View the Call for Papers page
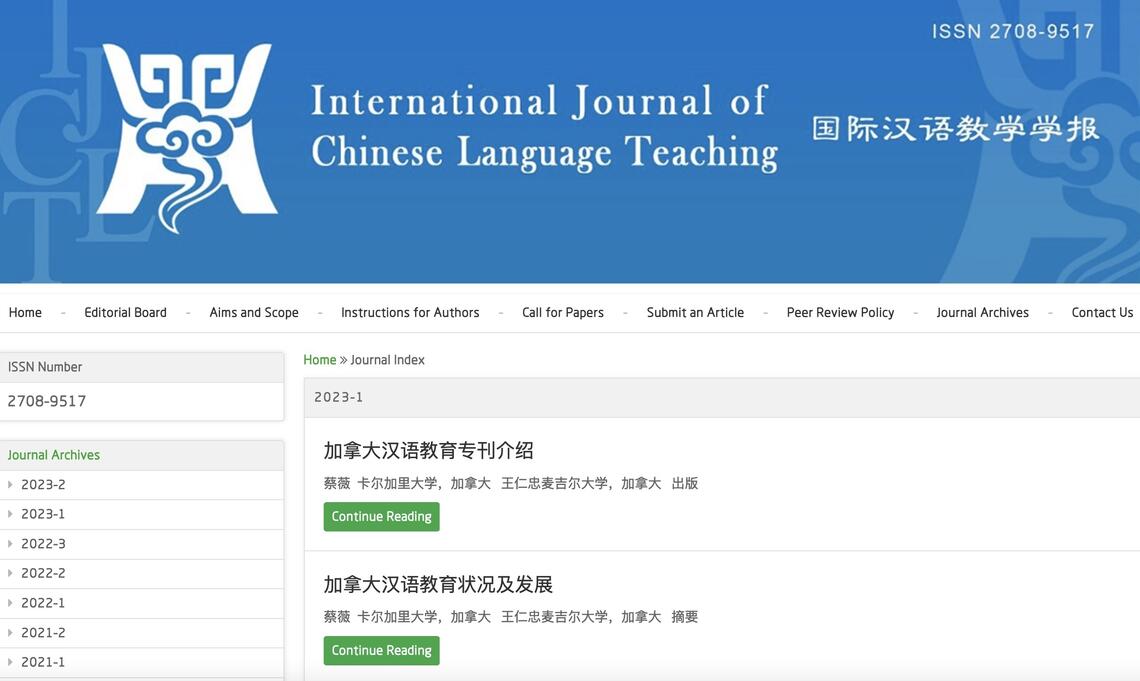The image size is (1140, 681). [x=563, y=313]
